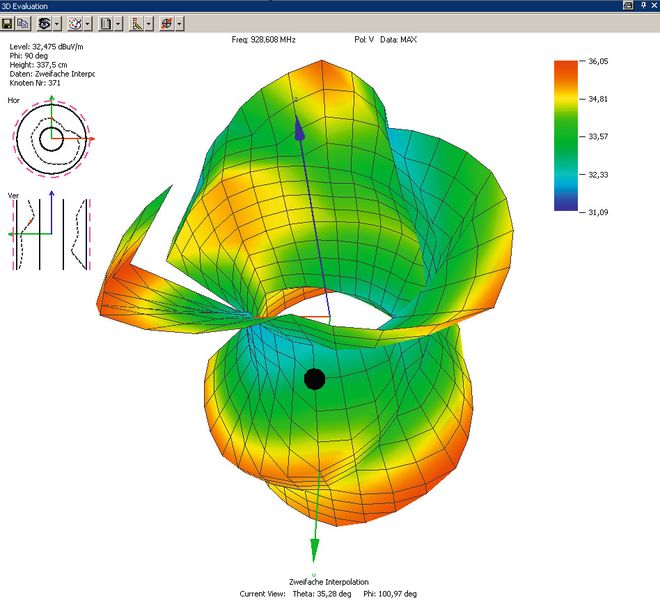Click the 34,81 legend value

(598, 99)
